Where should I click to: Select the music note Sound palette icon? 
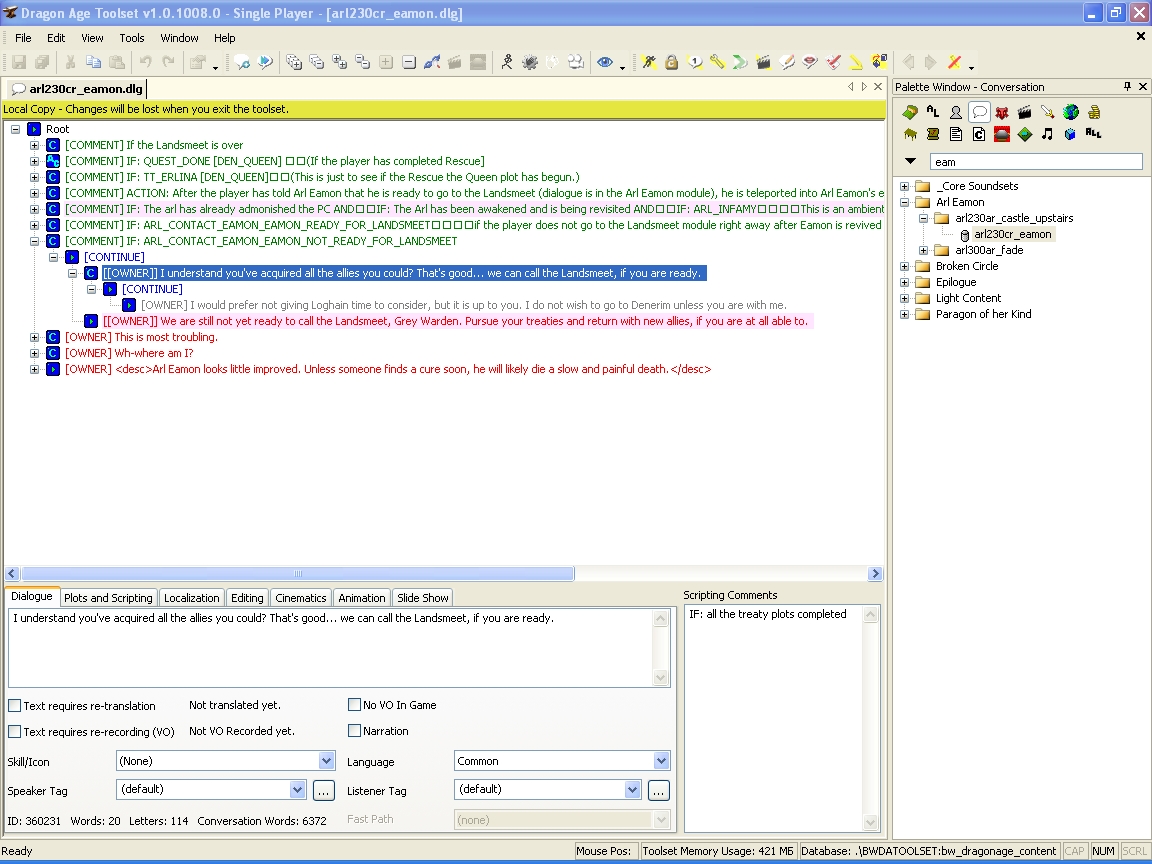point(1048,134)
